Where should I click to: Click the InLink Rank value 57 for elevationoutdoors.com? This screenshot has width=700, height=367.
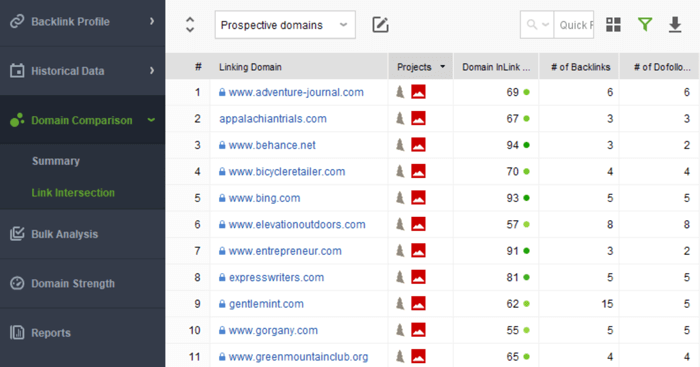pos(512,225)
